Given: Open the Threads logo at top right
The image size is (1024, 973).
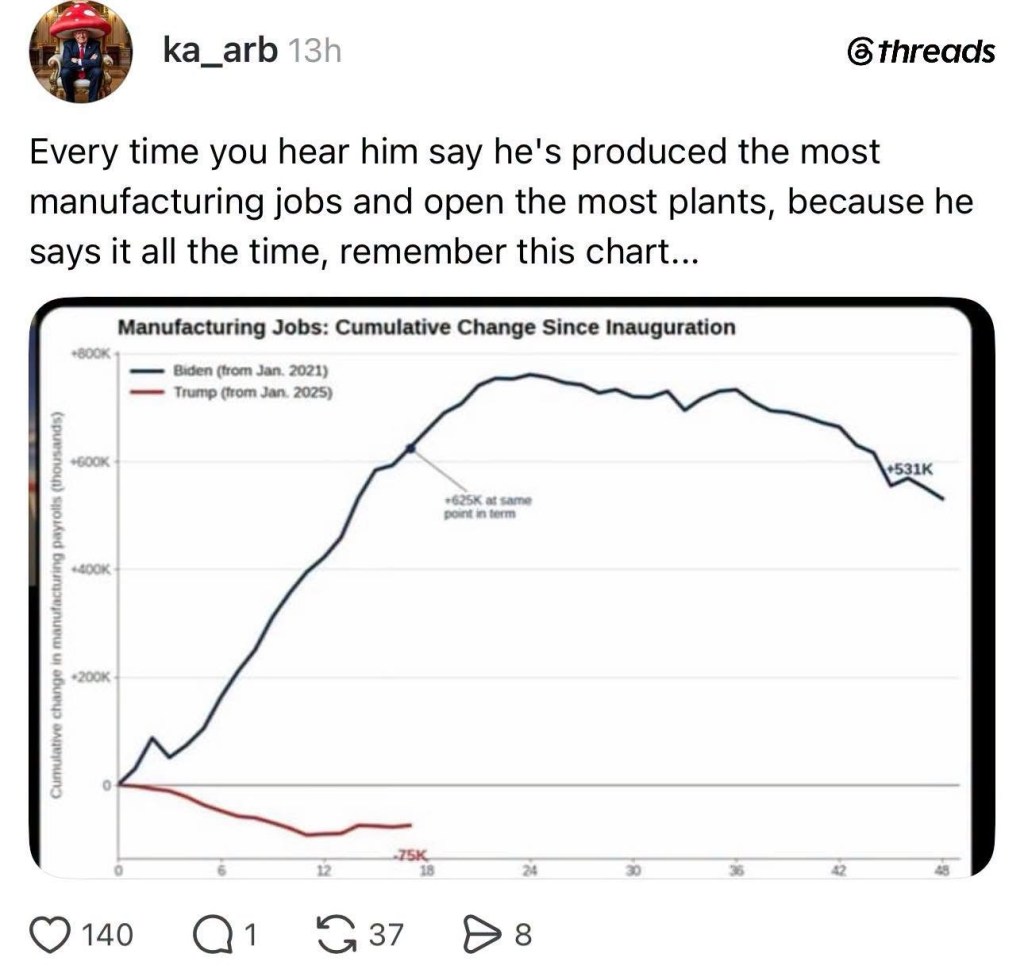Looking at the screenshot, I should pos(921,52).
